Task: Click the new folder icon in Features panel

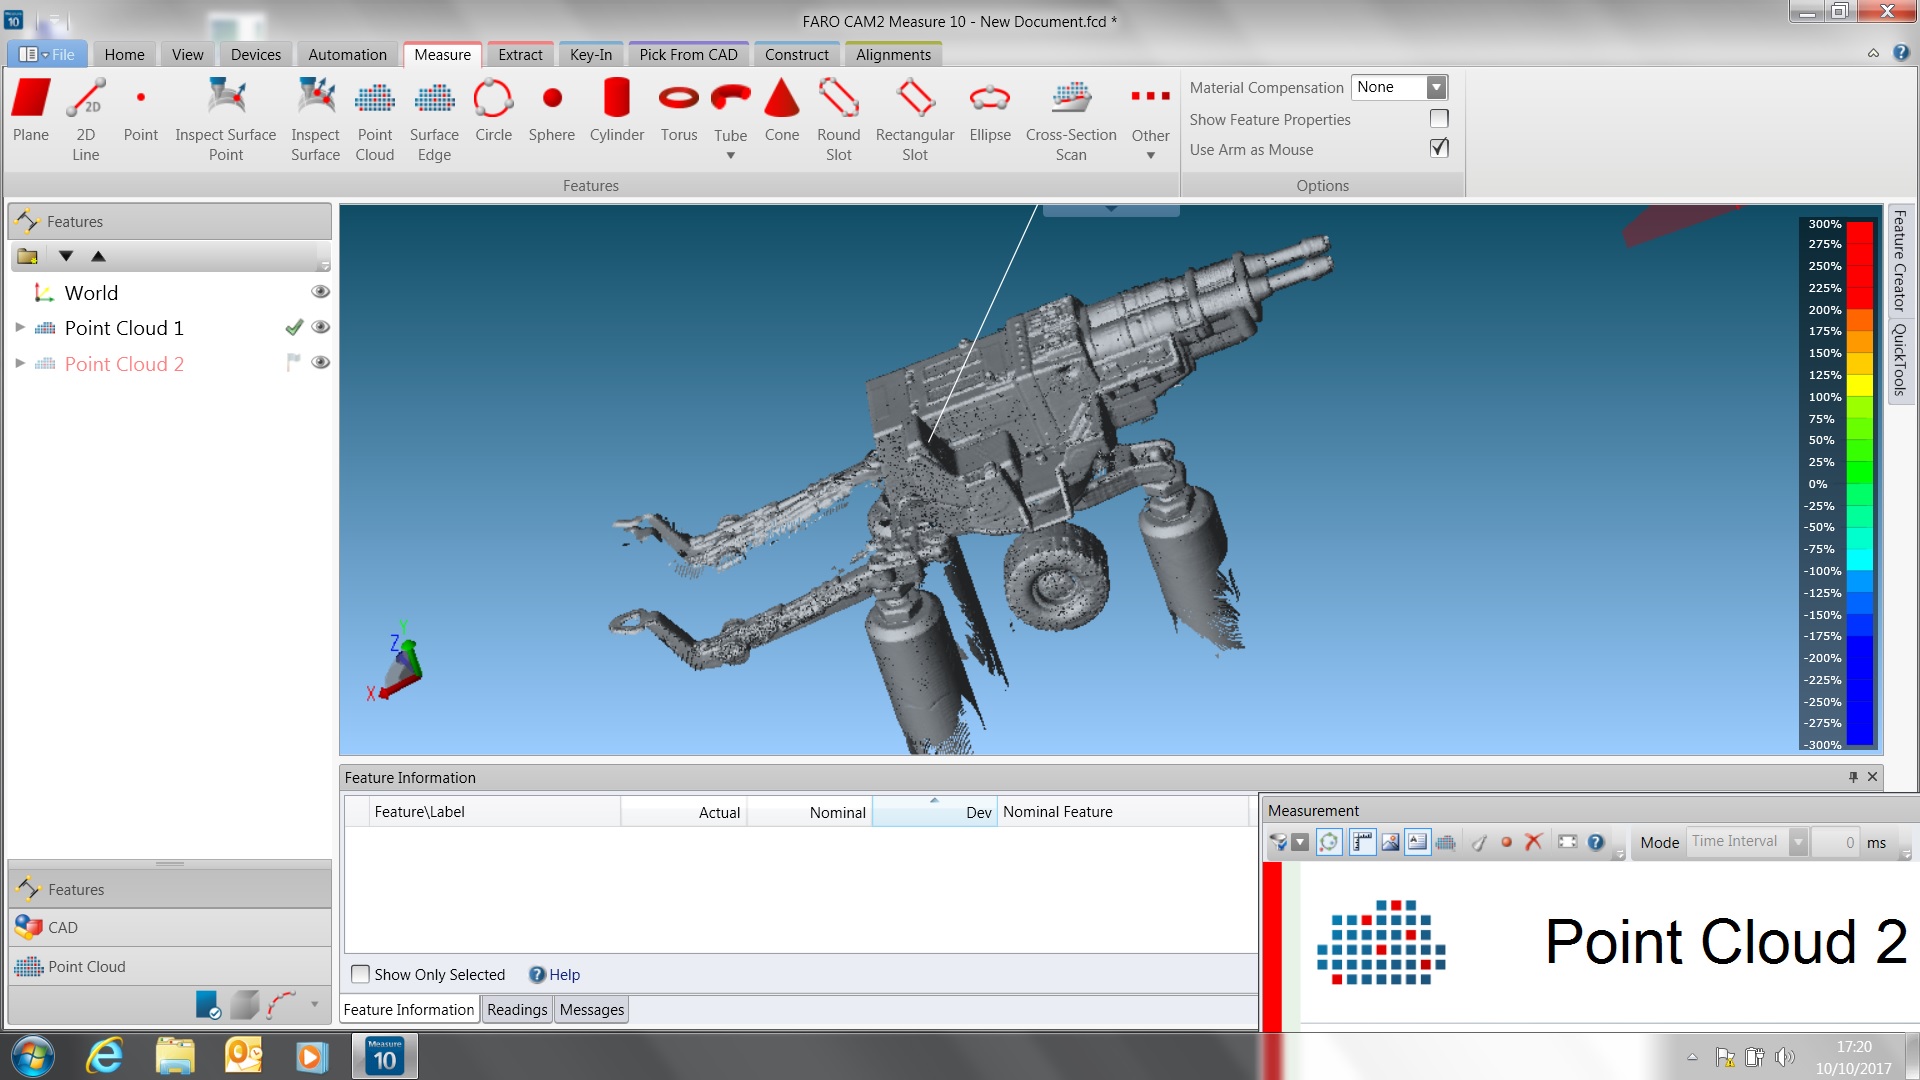Action: [28, 256]
